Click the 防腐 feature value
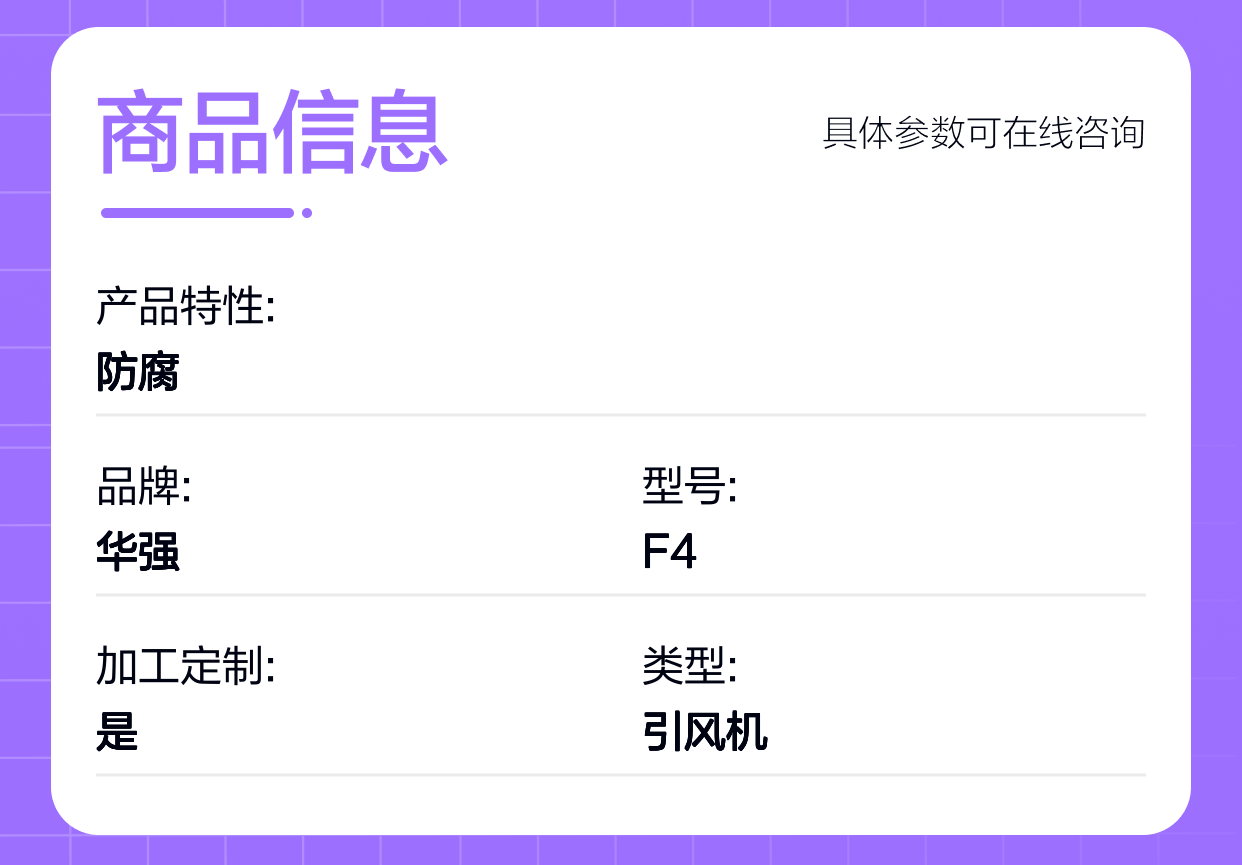This screenshot has height=865, width=1242. tap(138, 372)
